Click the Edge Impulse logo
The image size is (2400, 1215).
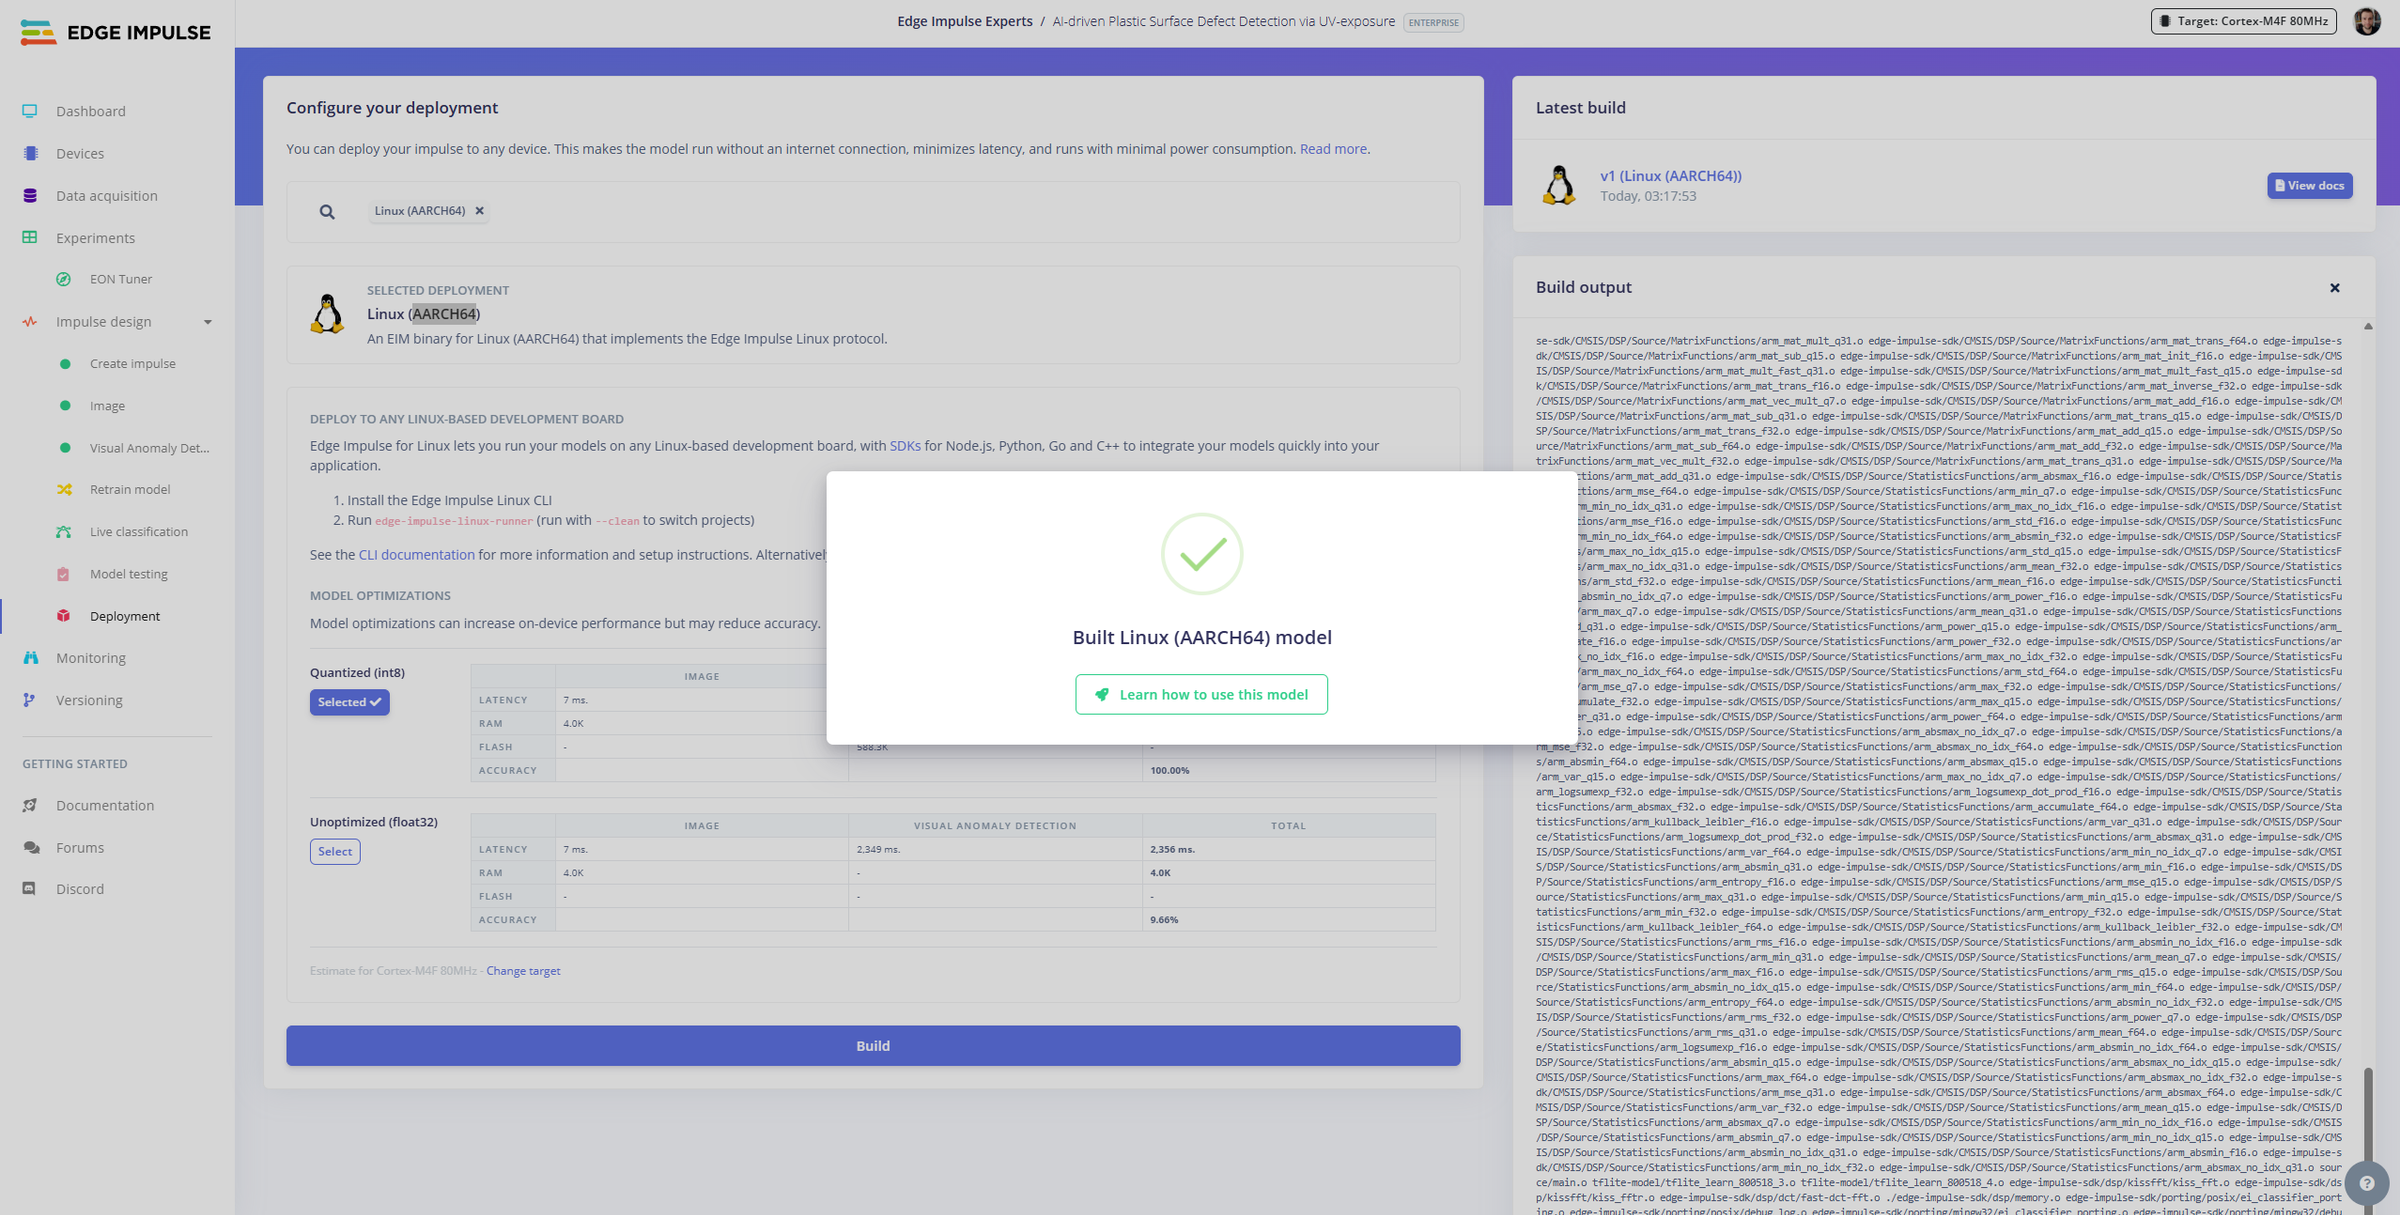pyautogui.click(x=116, y=32)
